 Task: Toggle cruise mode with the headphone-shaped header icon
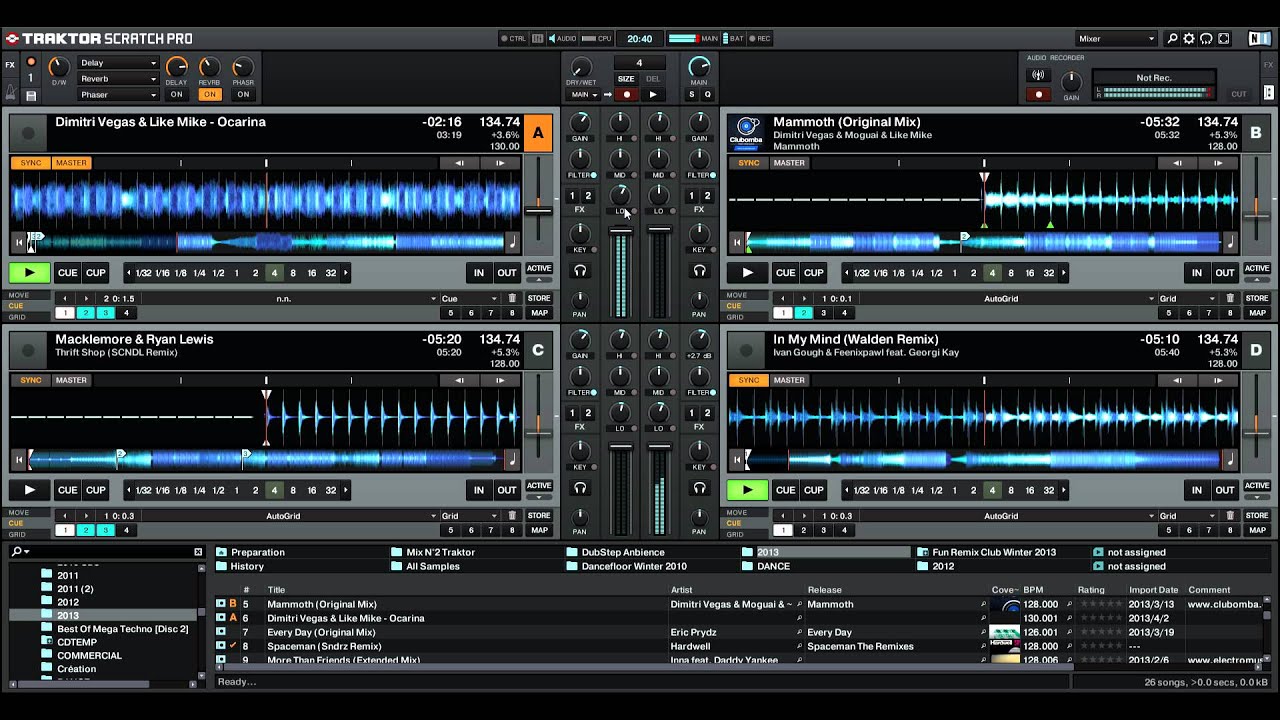pos(1206,39)
